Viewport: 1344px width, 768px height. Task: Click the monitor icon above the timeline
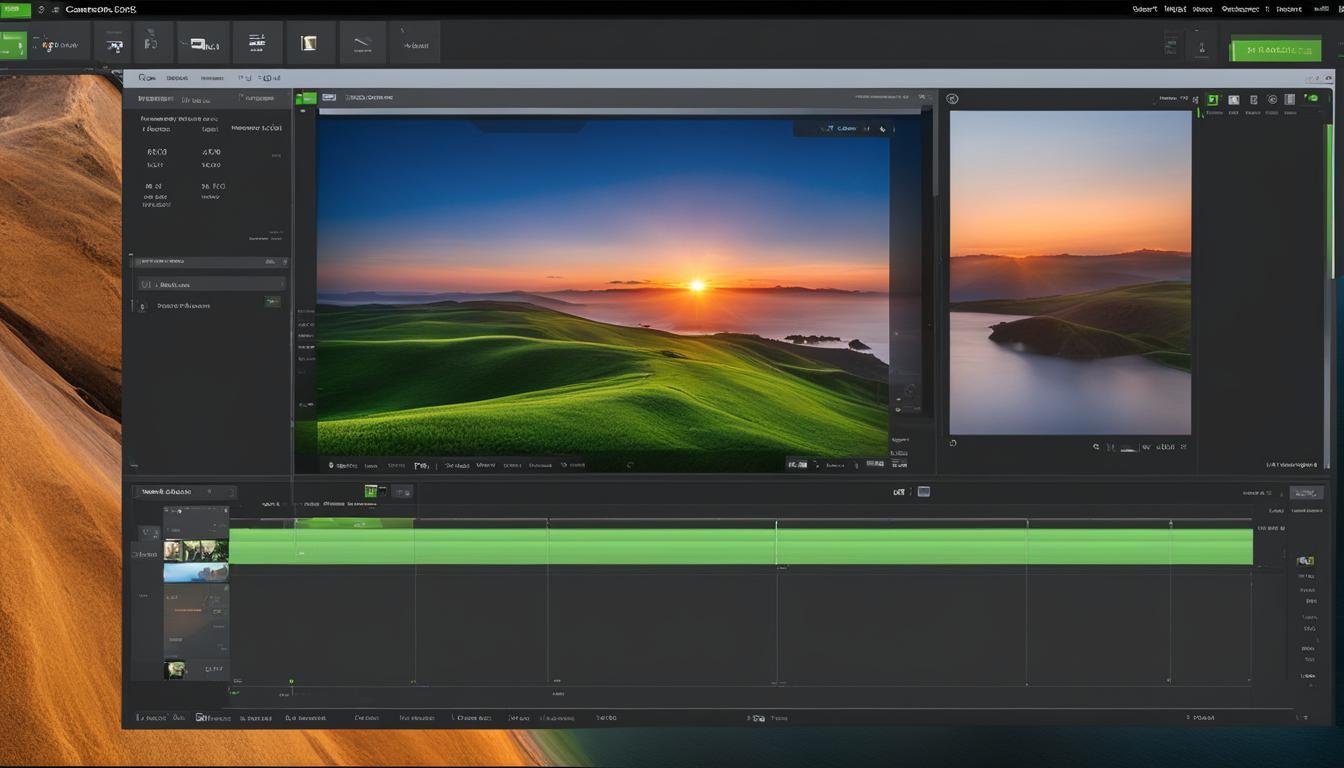pyautogui.click(x=924, y=491)
